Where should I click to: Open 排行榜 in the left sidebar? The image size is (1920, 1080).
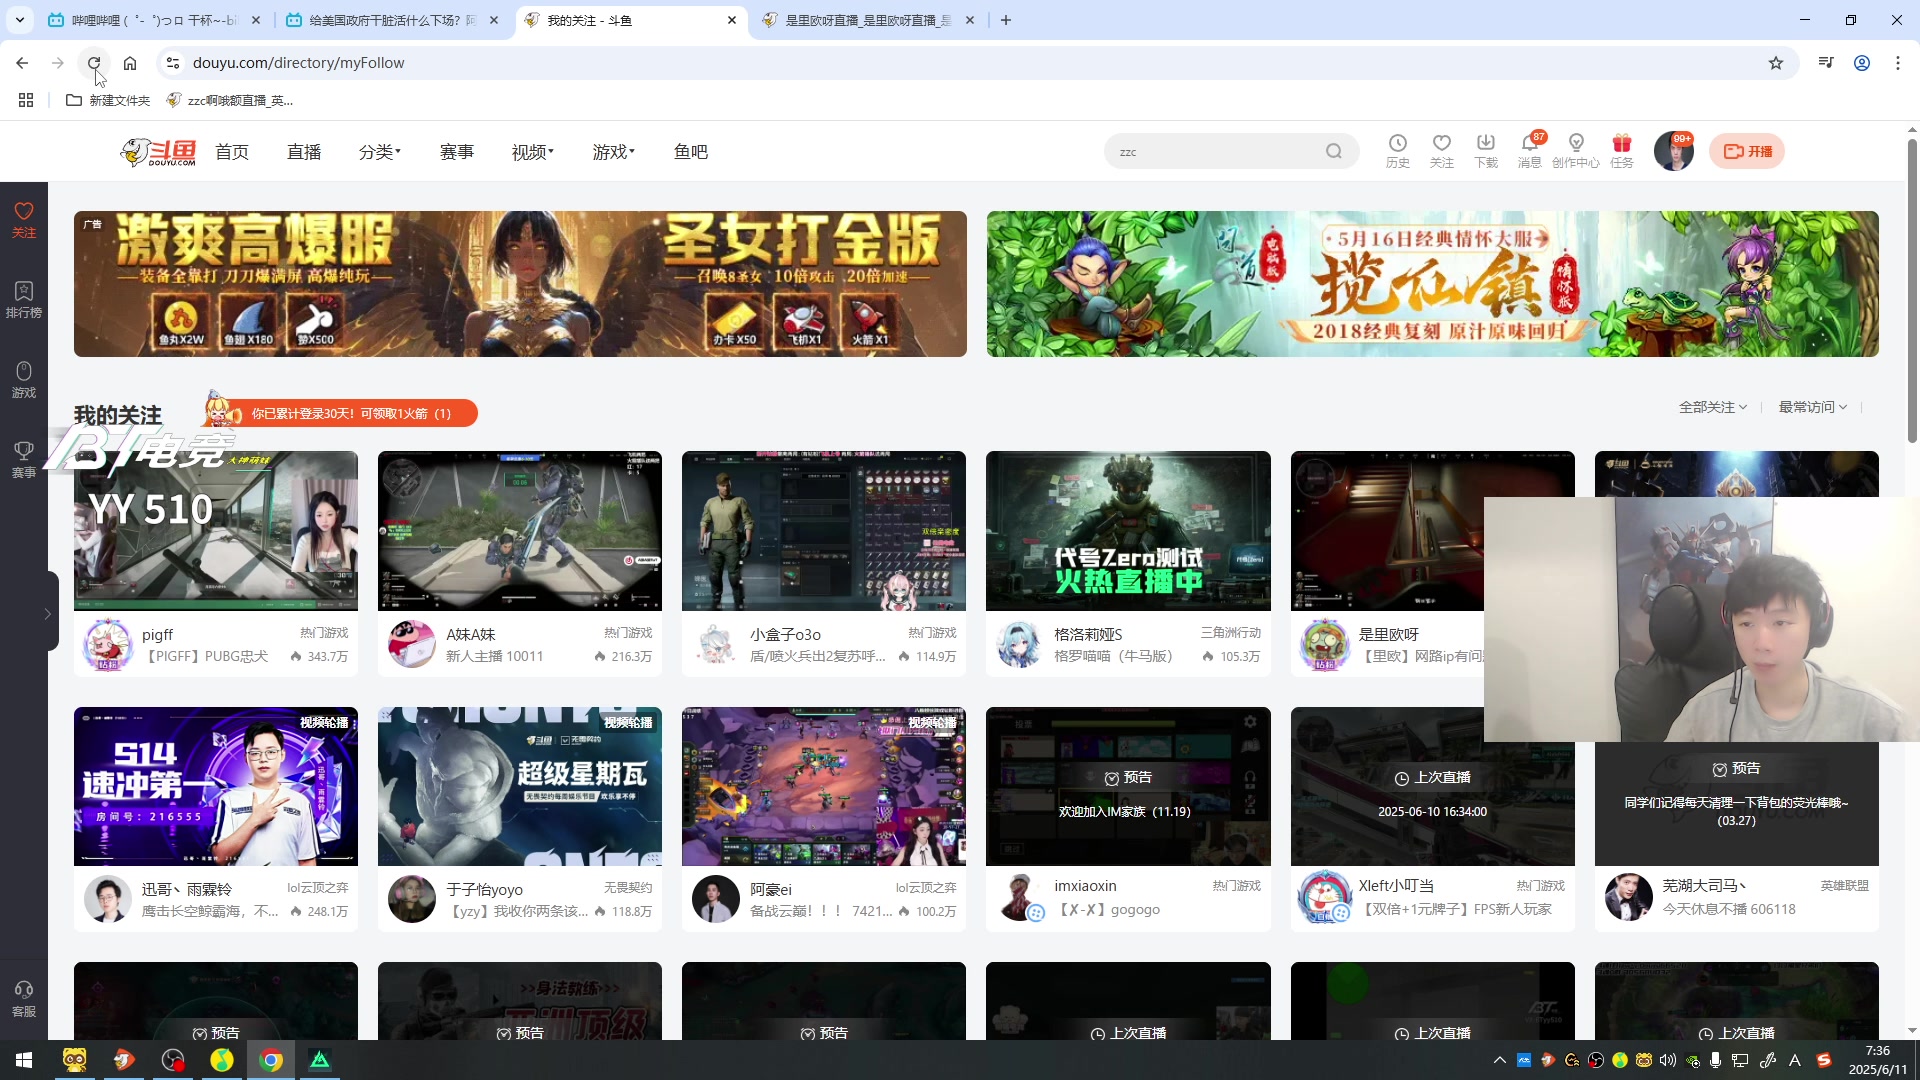pos(24,299)
